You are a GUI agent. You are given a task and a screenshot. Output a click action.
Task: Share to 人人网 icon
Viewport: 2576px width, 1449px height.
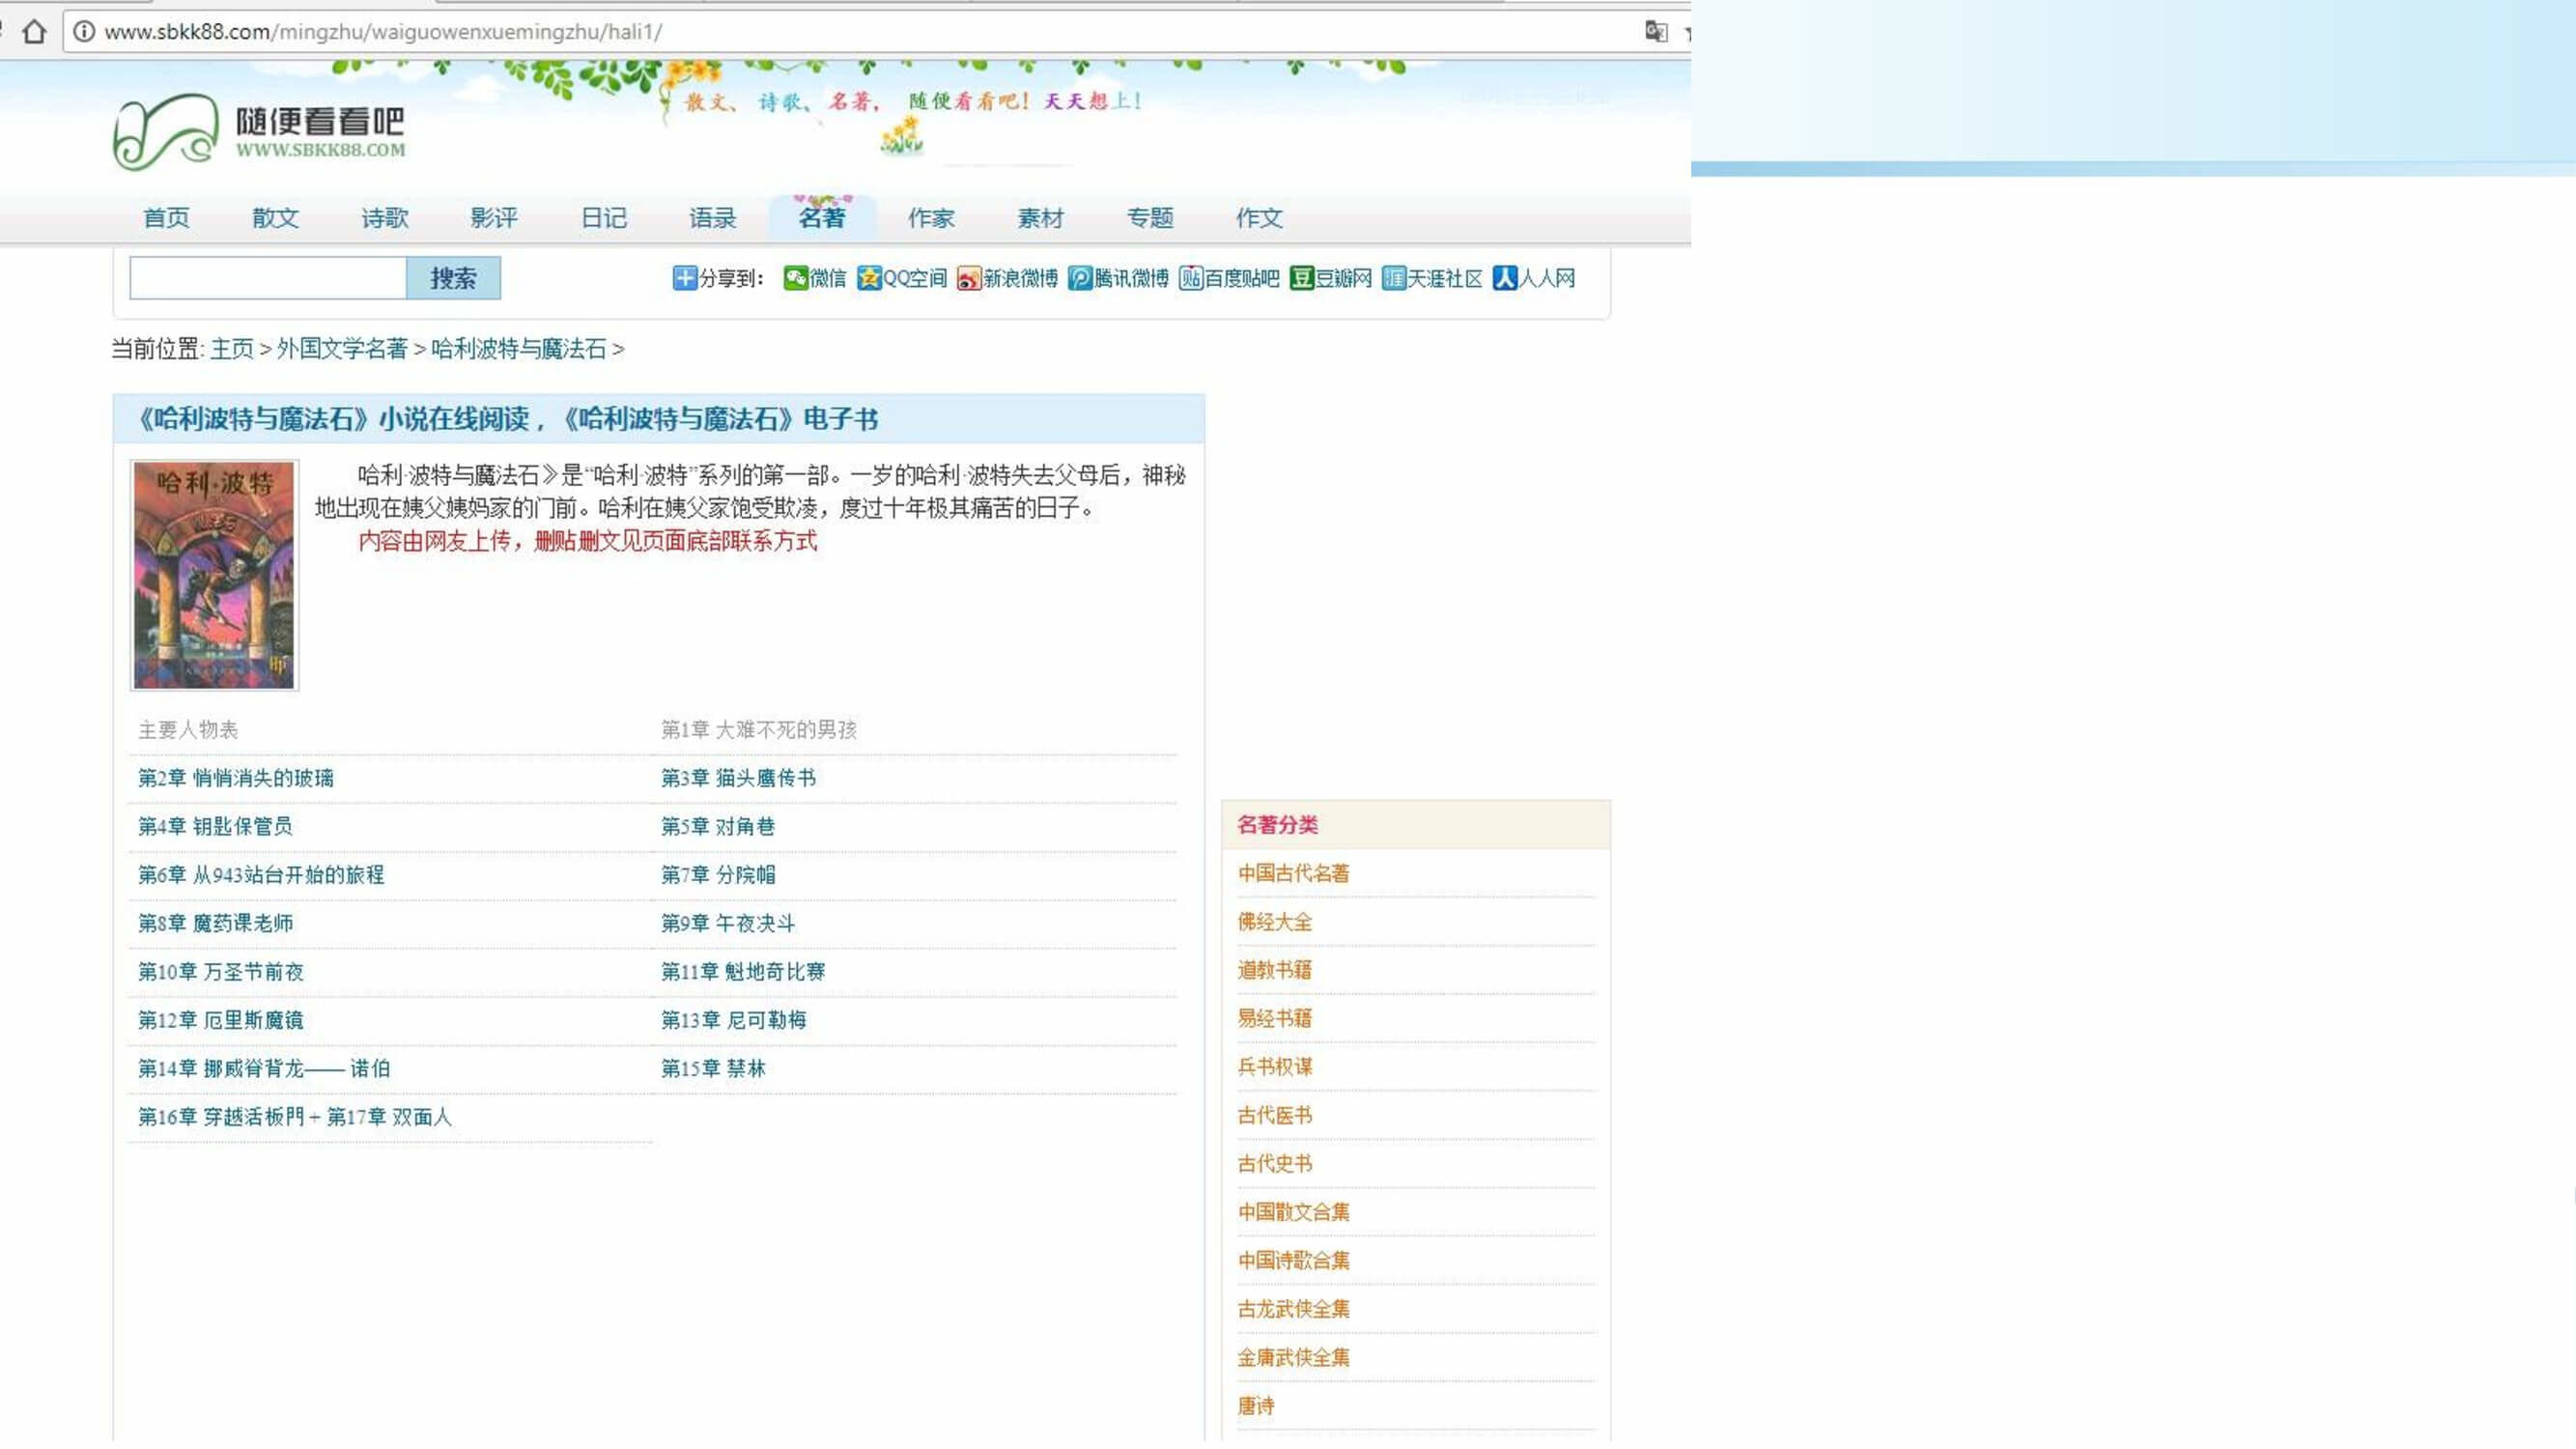pos(1504,278)
